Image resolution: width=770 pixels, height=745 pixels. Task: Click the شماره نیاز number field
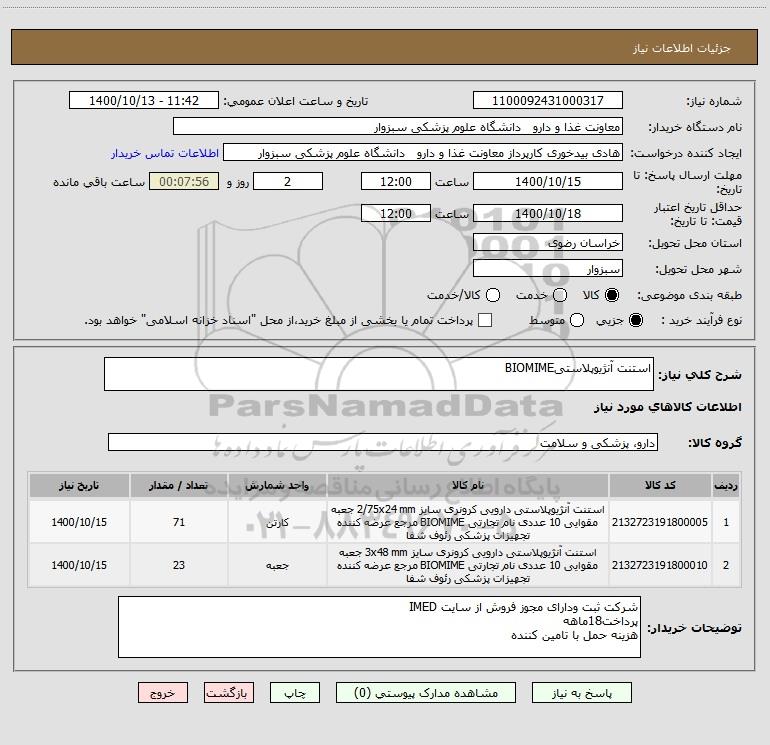click(x=548, y=101)
